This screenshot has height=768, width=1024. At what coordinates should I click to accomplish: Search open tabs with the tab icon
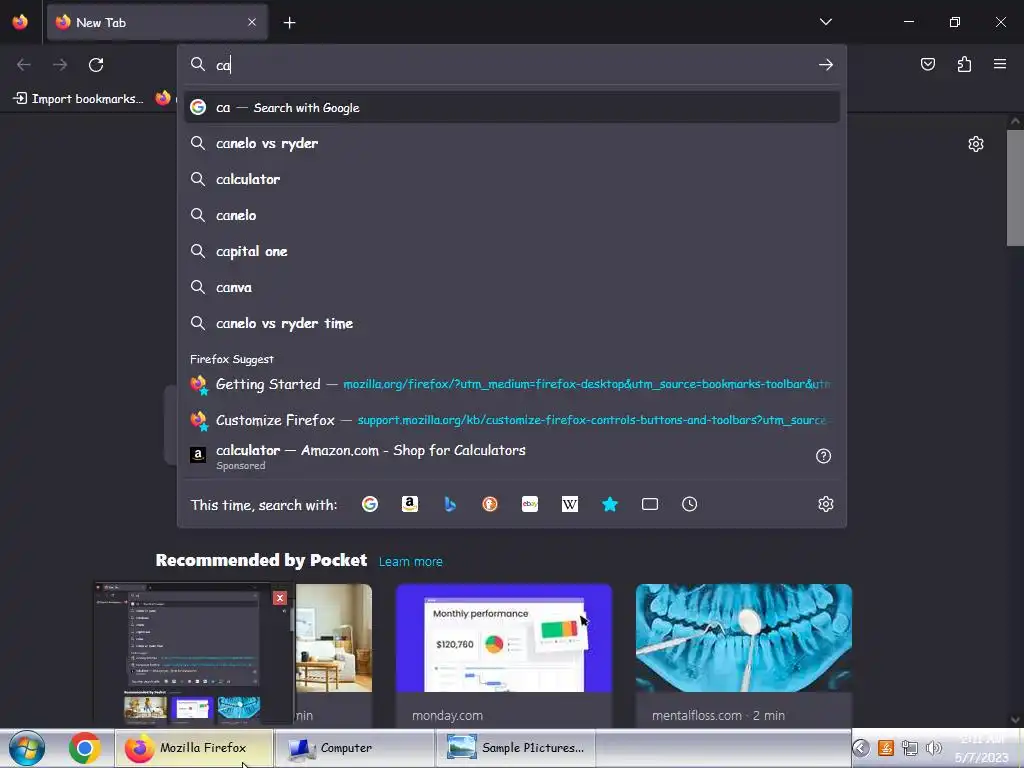click(650, 504)
